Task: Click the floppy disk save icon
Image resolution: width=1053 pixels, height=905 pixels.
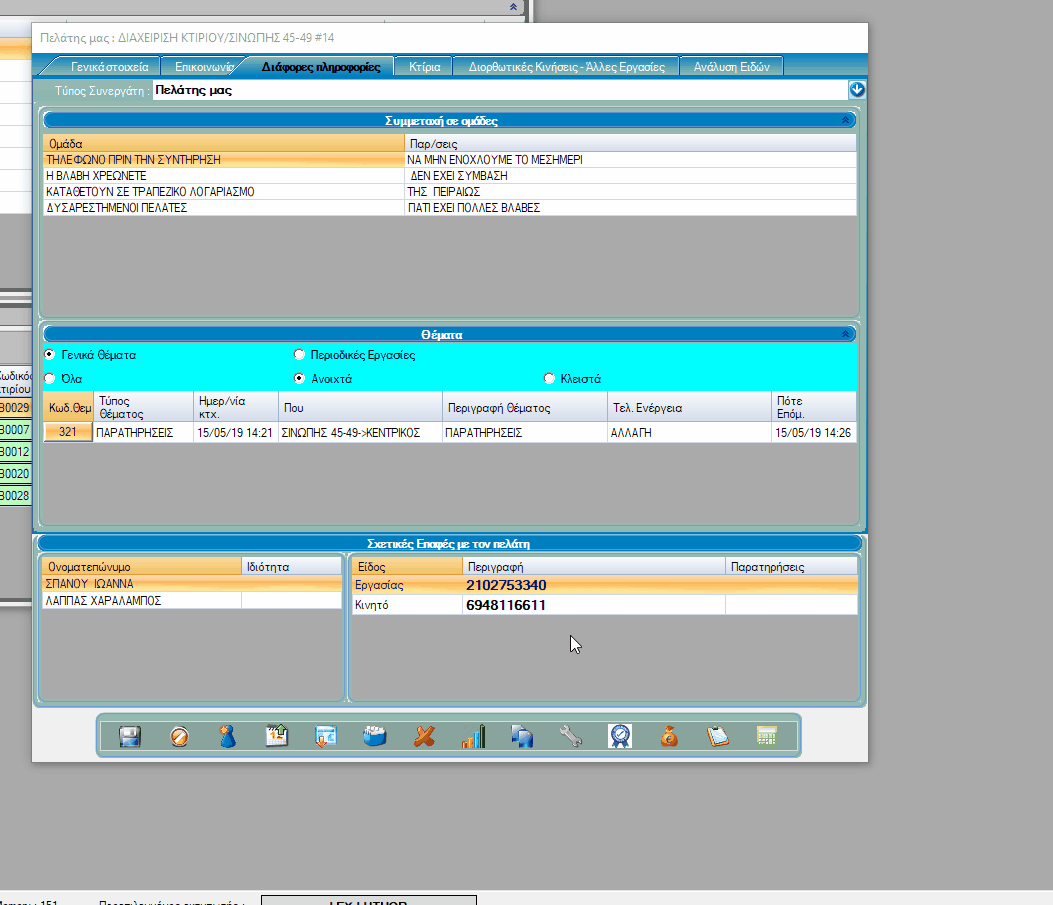Action: point(130,737)
